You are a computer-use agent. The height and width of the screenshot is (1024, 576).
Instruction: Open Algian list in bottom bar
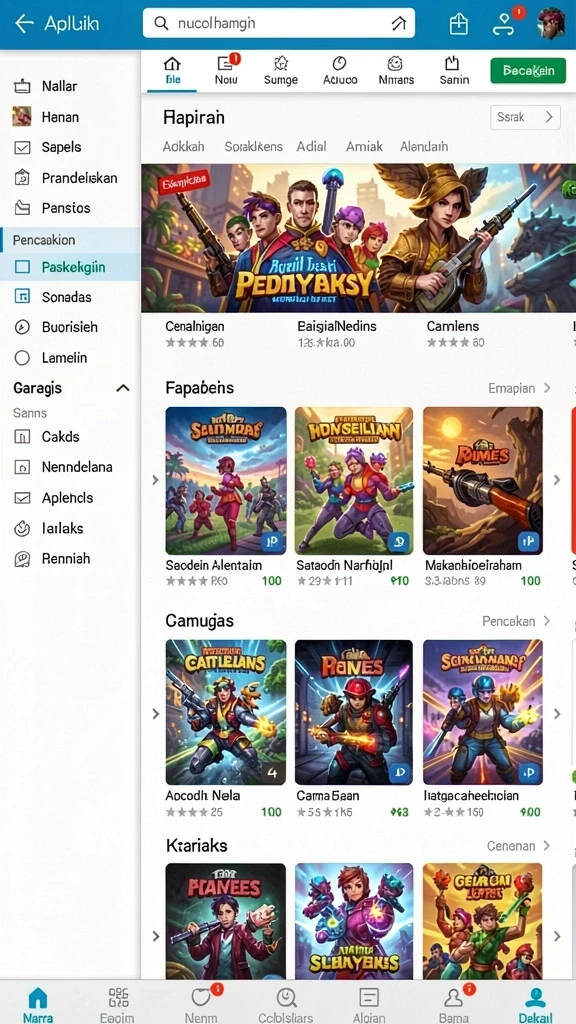point(369,1003)
